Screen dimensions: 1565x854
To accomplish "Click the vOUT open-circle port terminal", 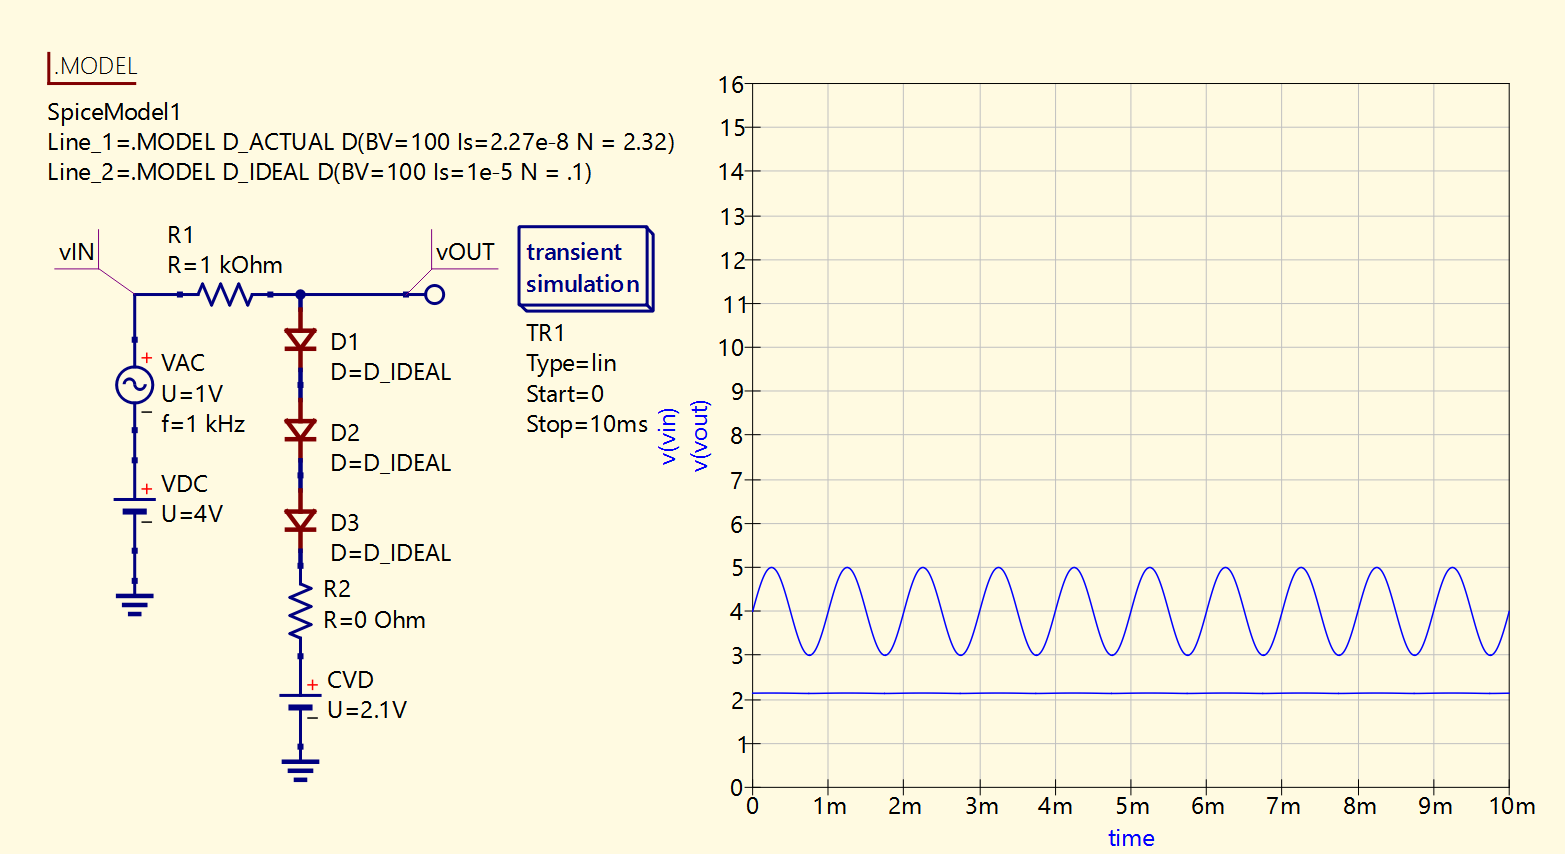I will tap(434, 294).
